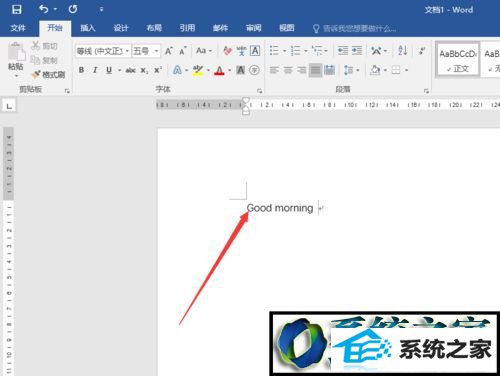Switch to the 布局 tab
This screenshot has height=376, width=500.
[x=154, y=28]
